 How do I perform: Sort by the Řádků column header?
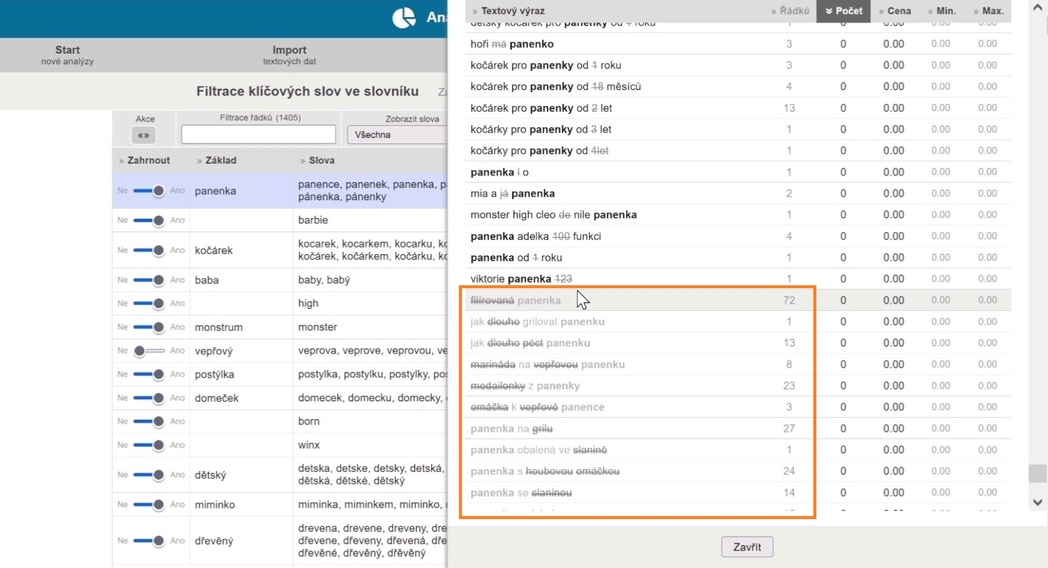pyautogui.click(x=789, y=11)
